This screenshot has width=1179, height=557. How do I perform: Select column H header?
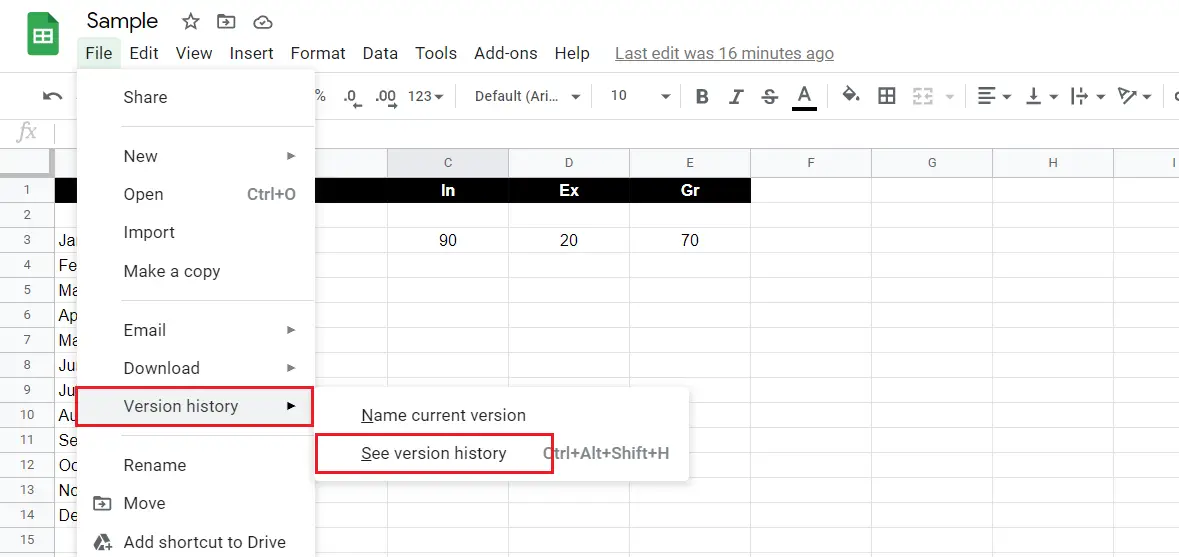[1053, 162]
